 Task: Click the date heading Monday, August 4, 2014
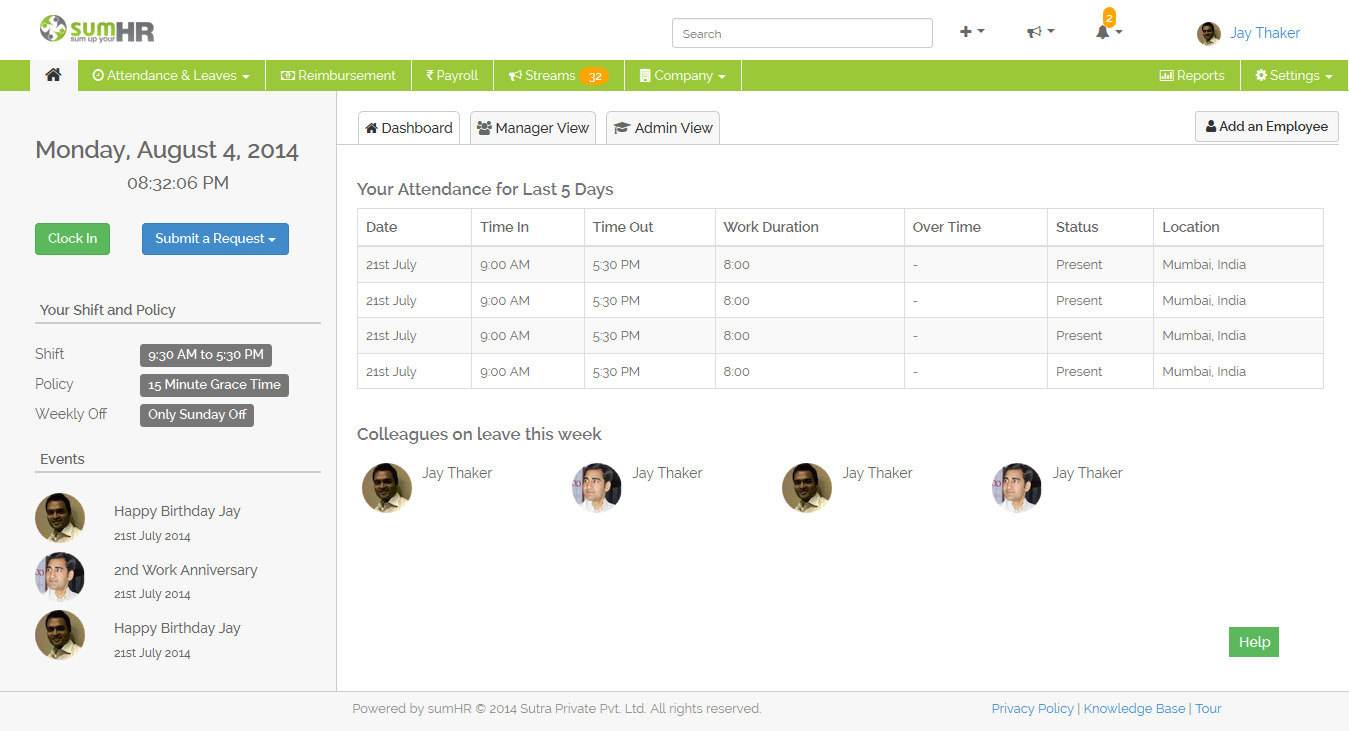[x=167, y=150]
